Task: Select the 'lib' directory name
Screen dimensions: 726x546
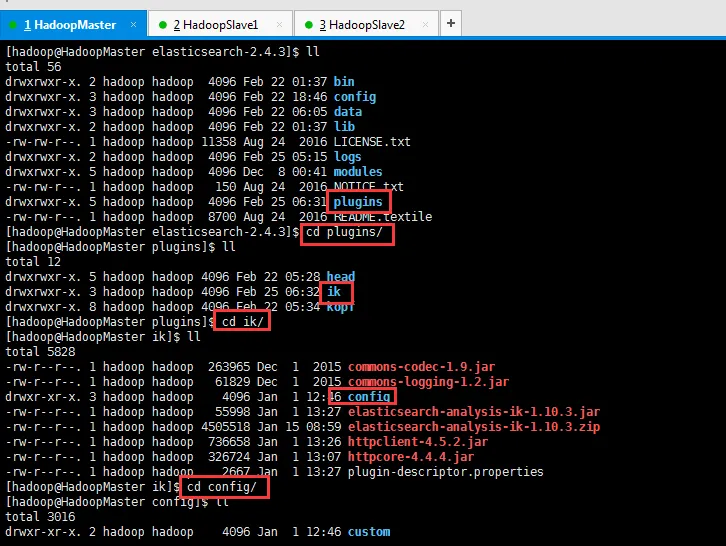Action: (344, 127)
